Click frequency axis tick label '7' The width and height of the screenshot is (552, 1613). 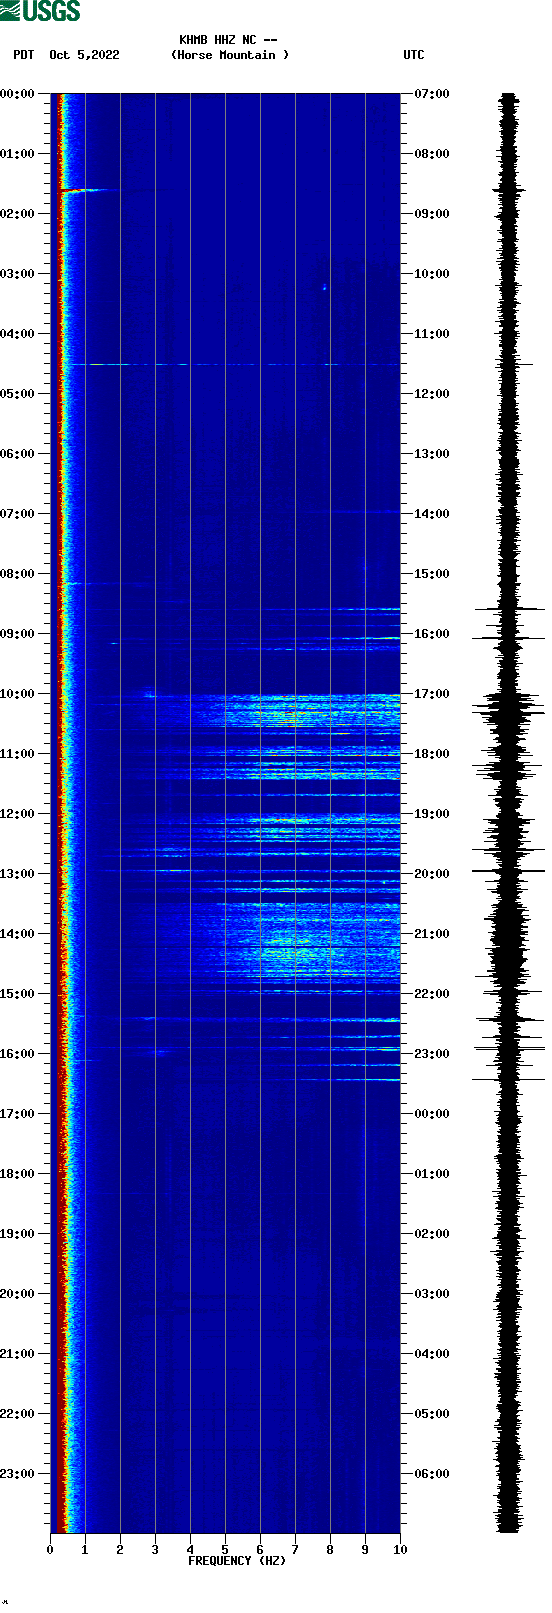pyautogui.click(x=295, y=1550)
